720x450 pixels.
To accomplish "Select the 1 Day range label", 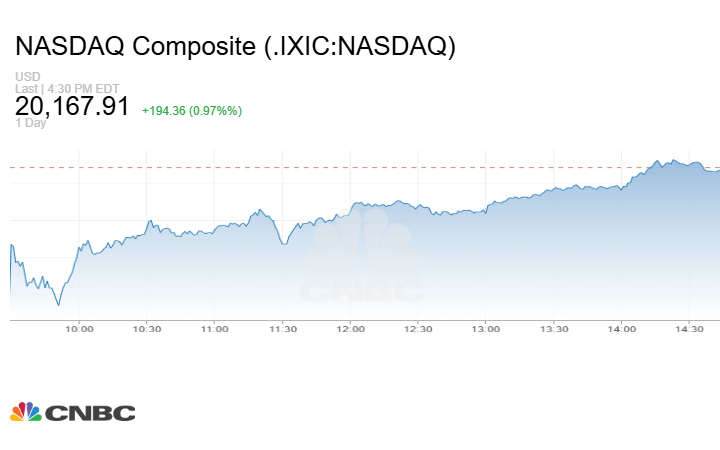I will [29, 124].
